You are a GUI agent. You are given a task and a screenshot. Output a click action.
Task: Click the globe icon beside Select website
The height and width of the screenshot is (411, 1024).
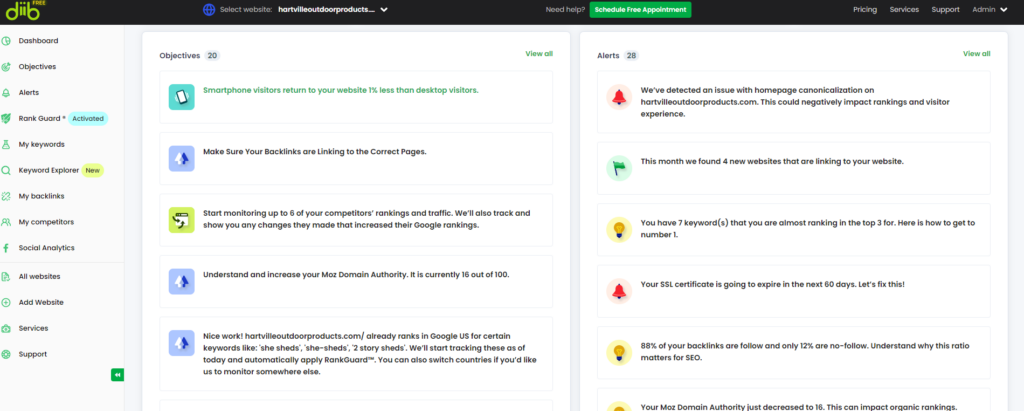pyautogui.click(x=209, y=10)
